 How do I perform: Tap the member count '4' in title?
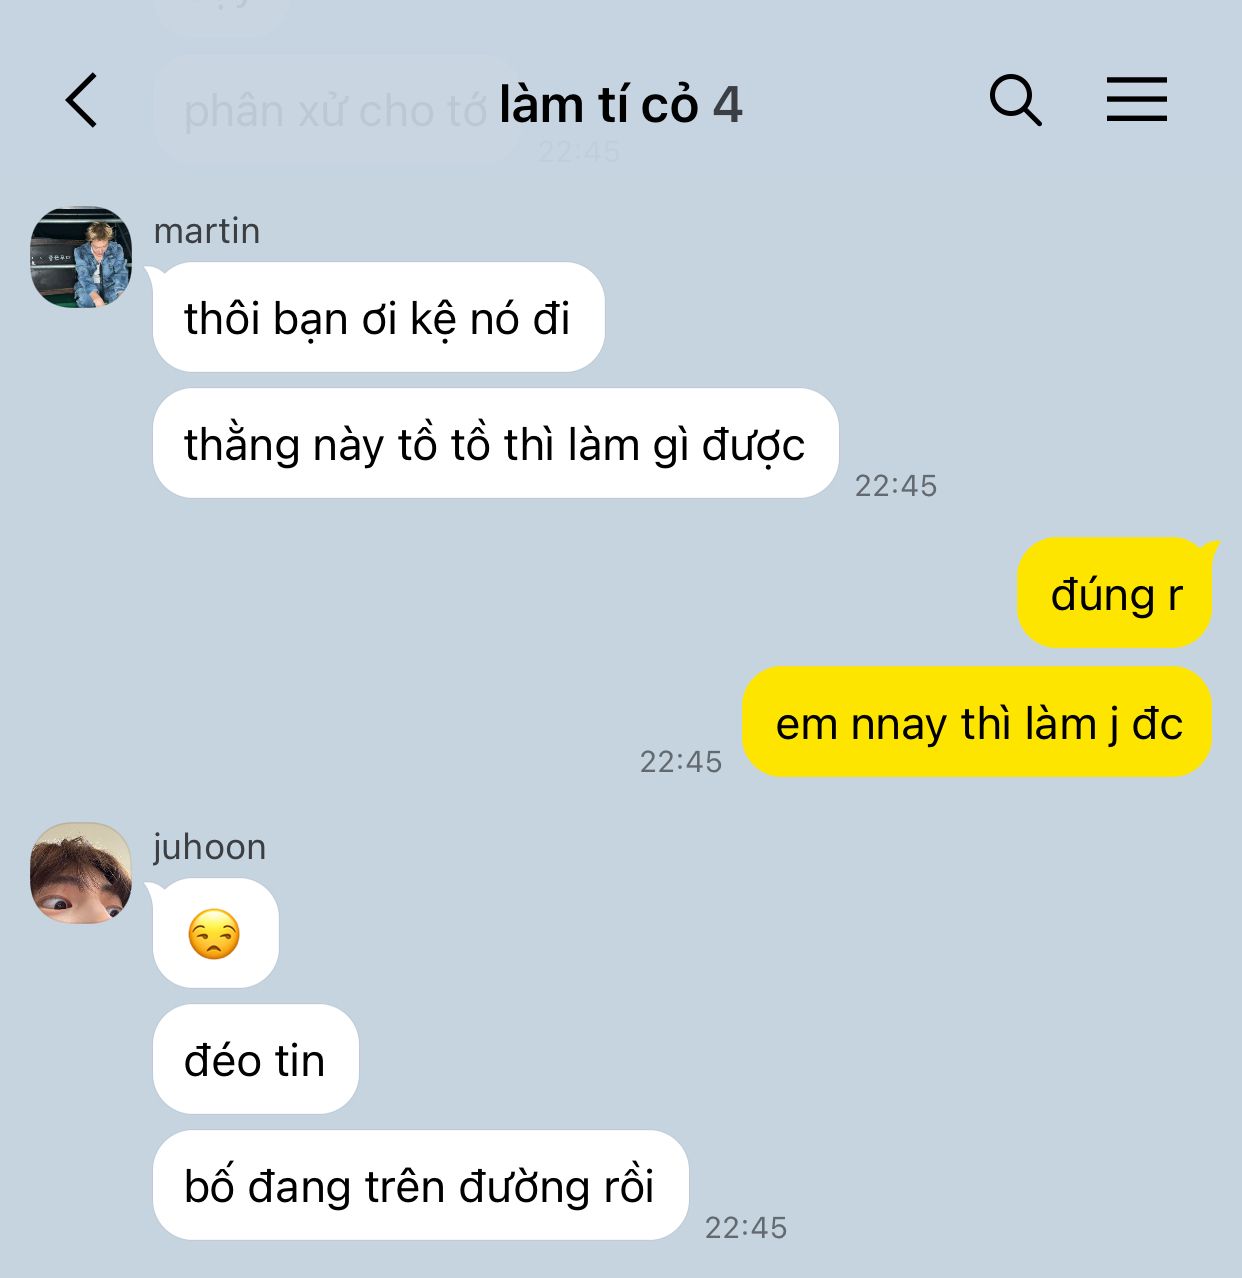pos(727,105)
